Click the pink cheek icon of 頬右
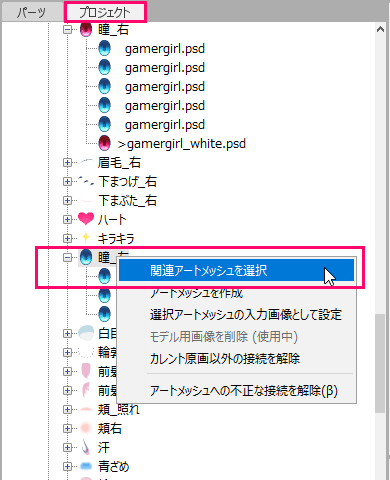The width and height of the screenshot is (390, 480). pos(86,428)
